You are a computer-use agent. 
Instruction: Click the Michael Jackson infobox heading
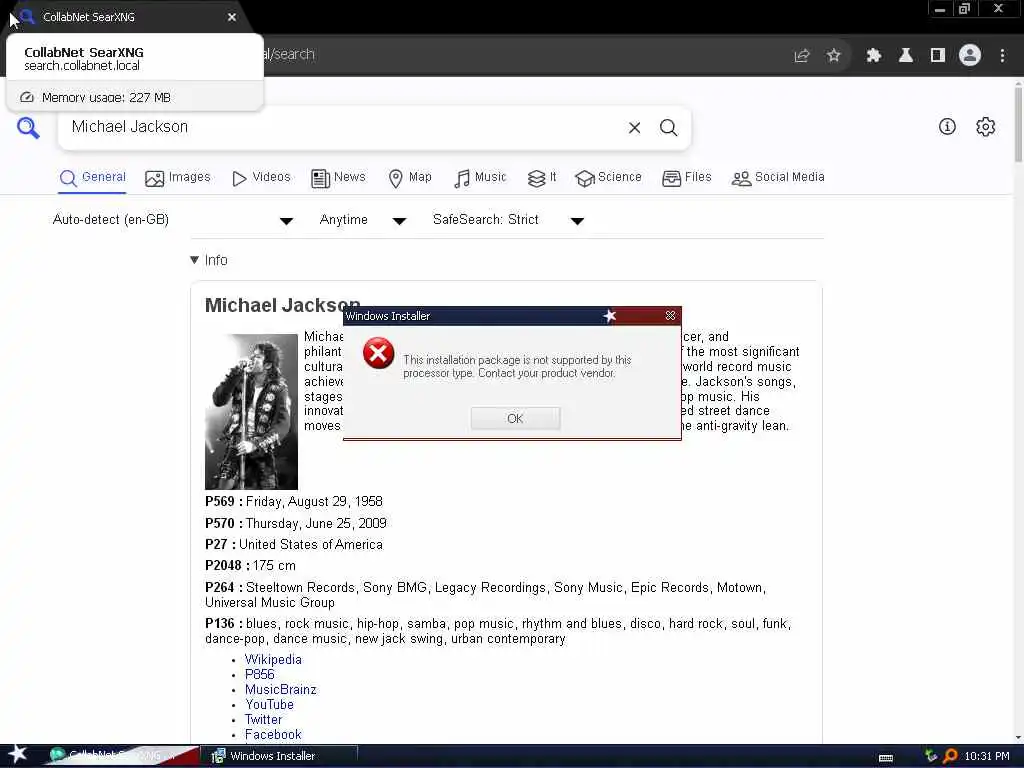point(282,305)
